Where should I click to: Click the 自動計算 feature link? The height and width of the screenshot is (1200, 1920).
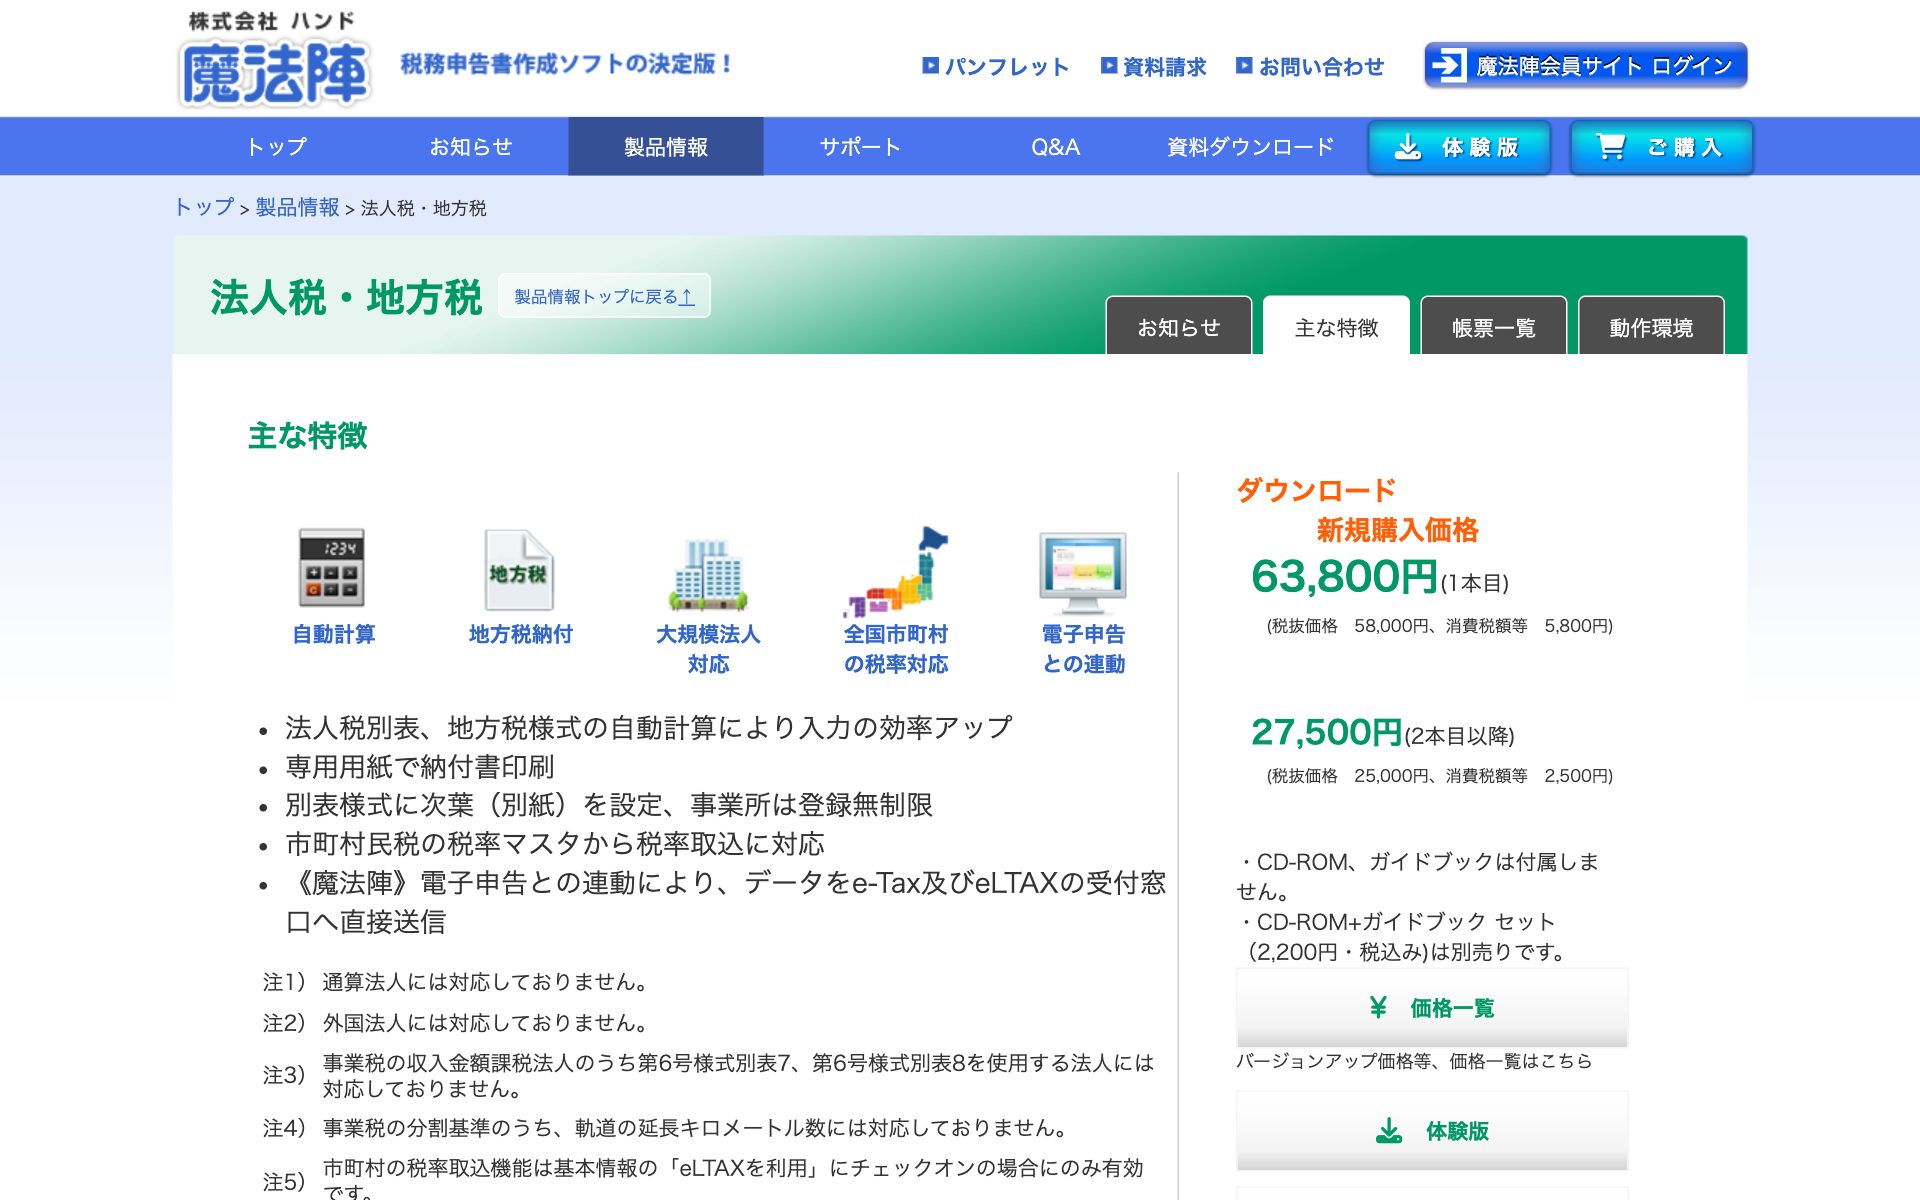click(333, 634)
